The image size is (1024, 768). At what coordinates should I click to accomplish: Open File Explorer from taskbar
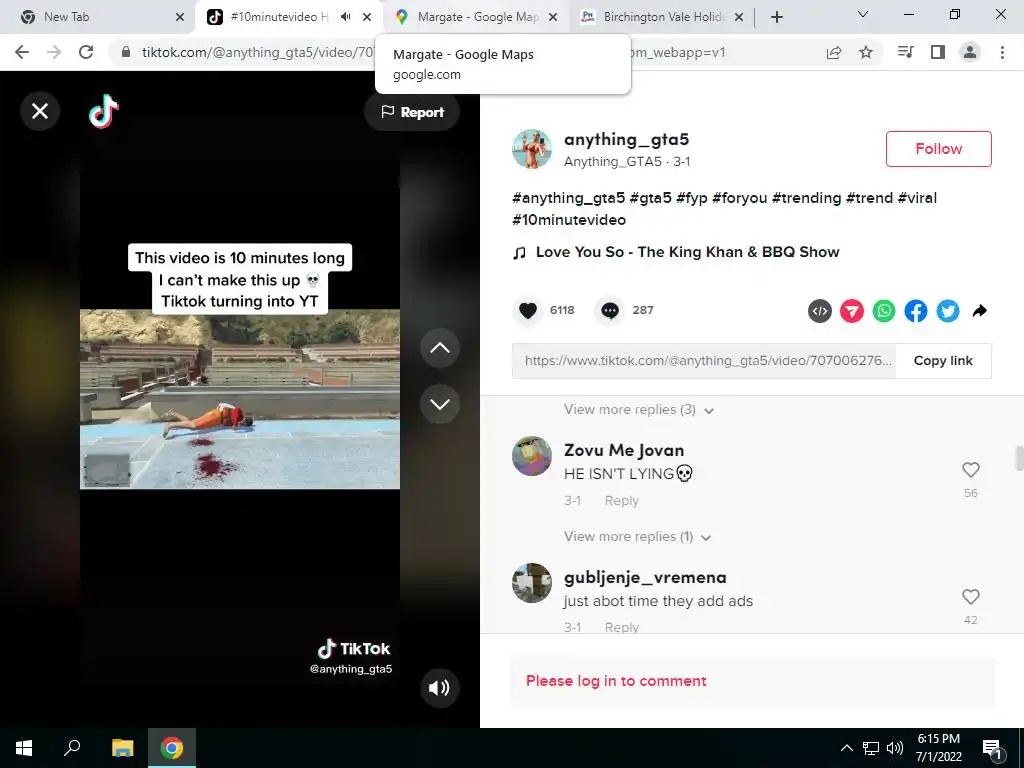pyautogui.click(x=122, y=748)
